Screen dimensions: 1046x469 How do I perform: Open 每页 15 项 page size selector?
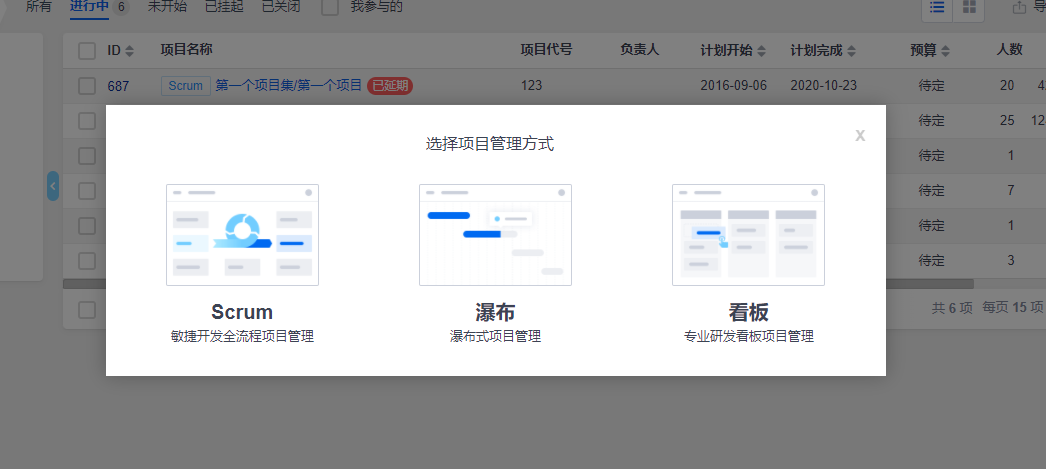pos(1013,308)
